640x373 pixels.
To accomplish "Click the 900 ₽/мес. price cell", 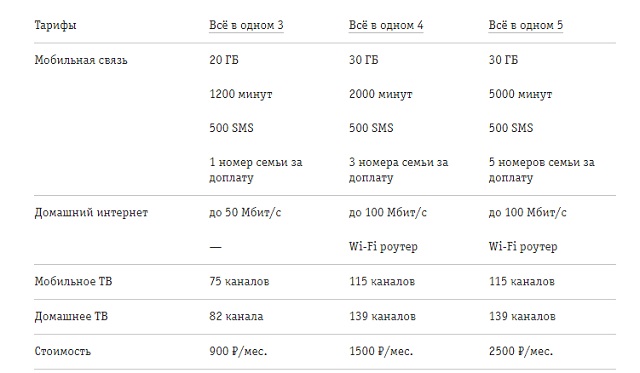I will [x=238, y=351].
